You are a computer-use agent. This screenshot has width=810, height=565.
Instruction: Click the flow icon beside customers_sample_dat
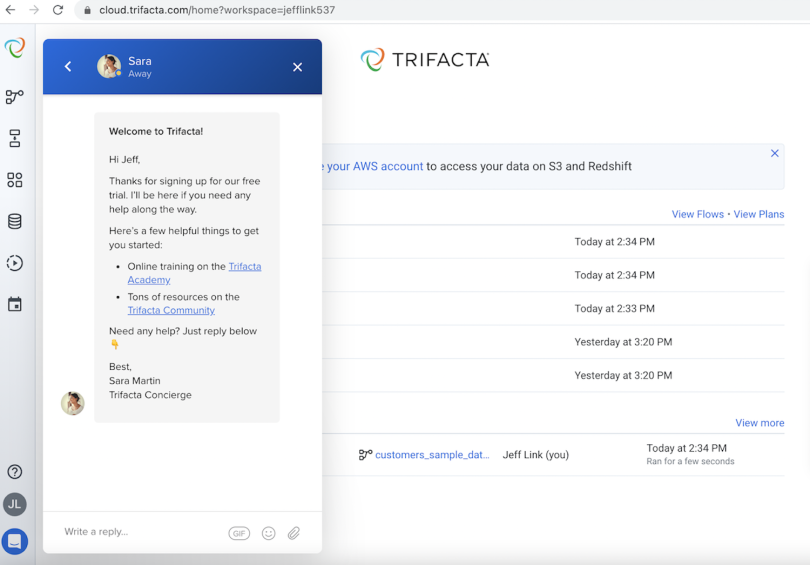tap(365, 455)
